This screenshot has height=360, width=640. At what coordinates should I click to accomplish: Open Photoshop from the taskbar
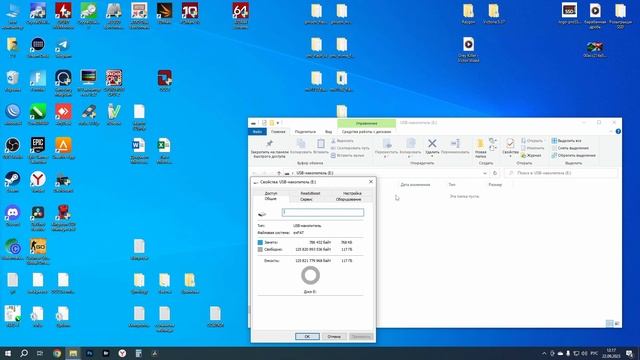(x=89, y=353)
